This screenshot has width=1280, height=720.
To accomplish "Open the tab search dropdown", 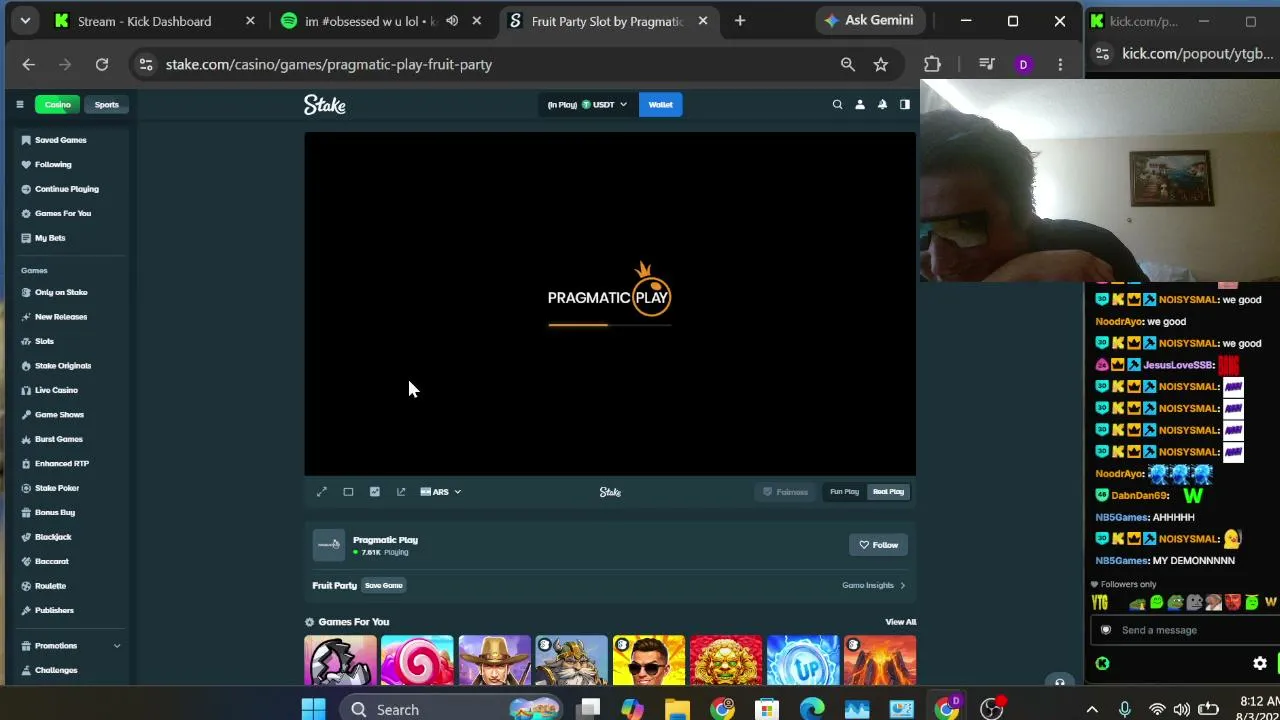I will [x=25, y=21].
